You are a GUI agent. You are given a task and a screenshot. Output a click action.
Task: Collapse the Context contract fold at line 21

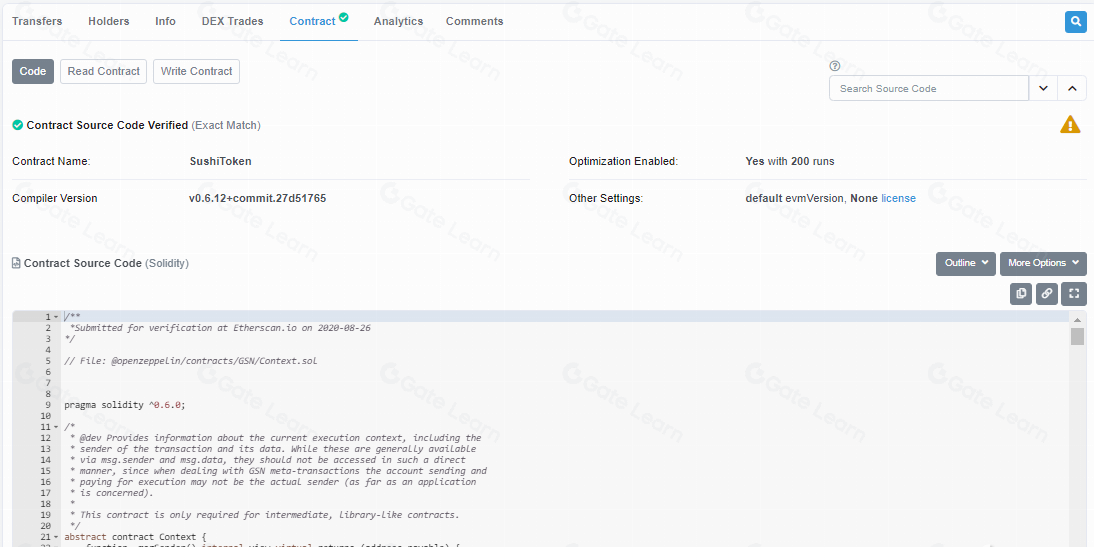pos(56,537)
